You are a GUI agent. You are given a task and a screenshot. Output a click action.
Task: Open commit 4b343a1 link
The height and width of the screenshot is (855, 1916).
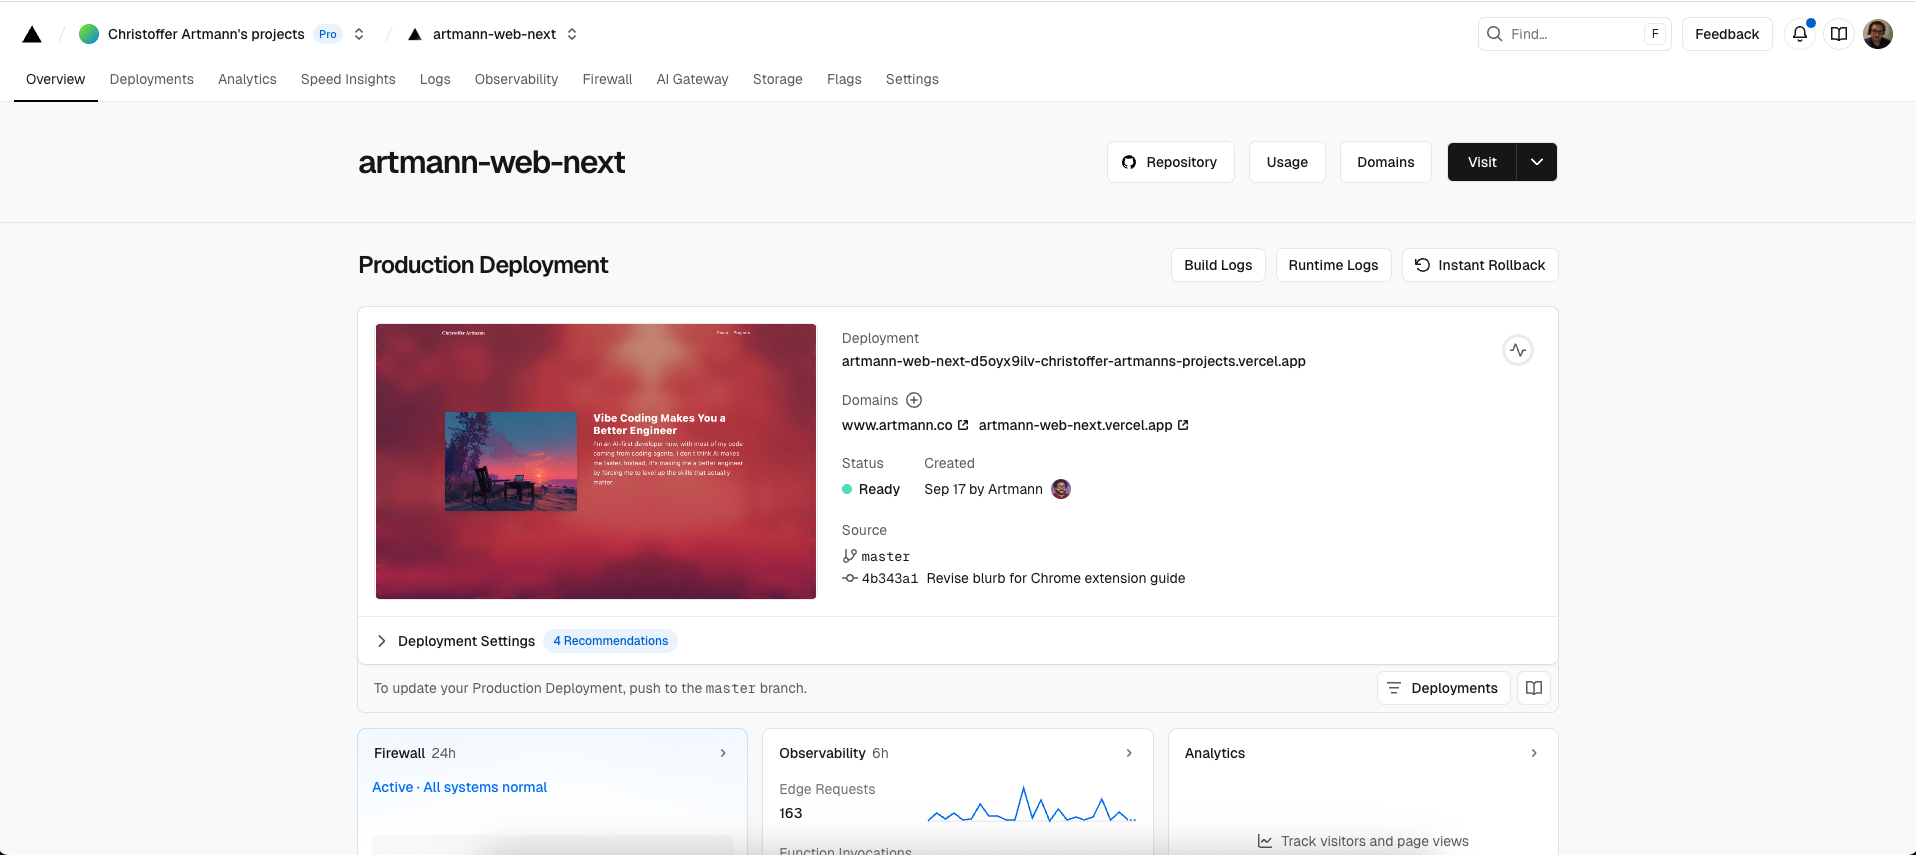click(x=890, y=578)
